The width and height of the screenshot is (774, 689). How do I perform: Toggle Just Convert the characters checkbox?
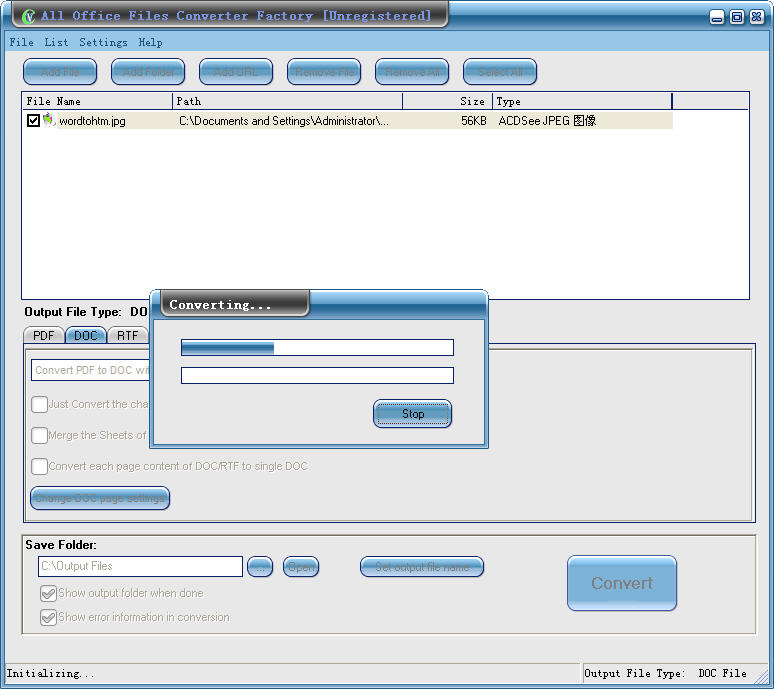click(39, 404)
